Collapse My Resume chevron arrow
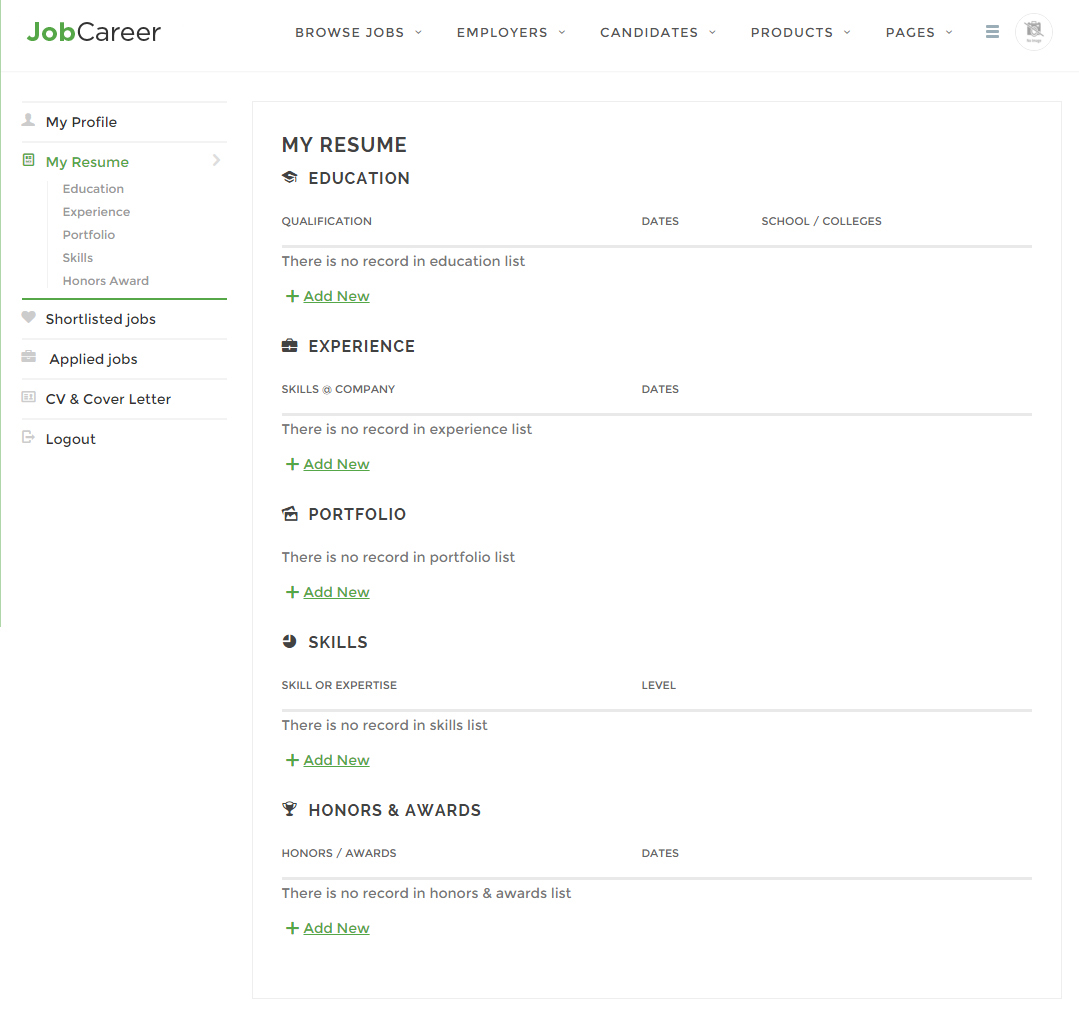This screenshot has height=1020, width=1079. coord(216,161)
